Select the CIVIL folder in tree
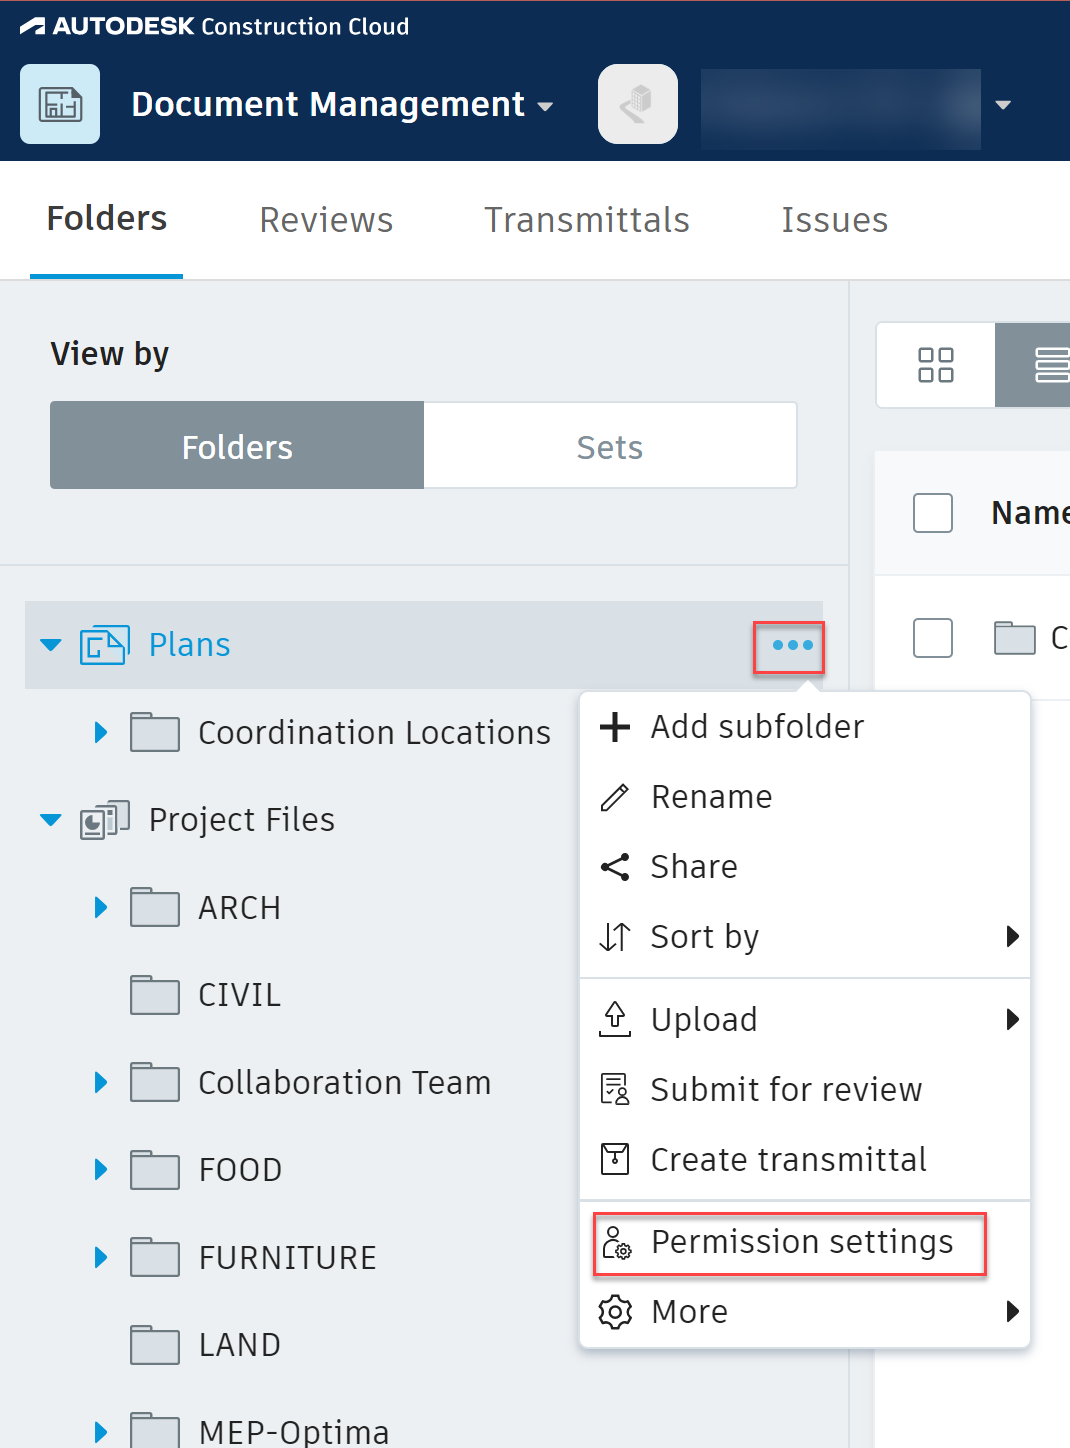 coord(239,995)
